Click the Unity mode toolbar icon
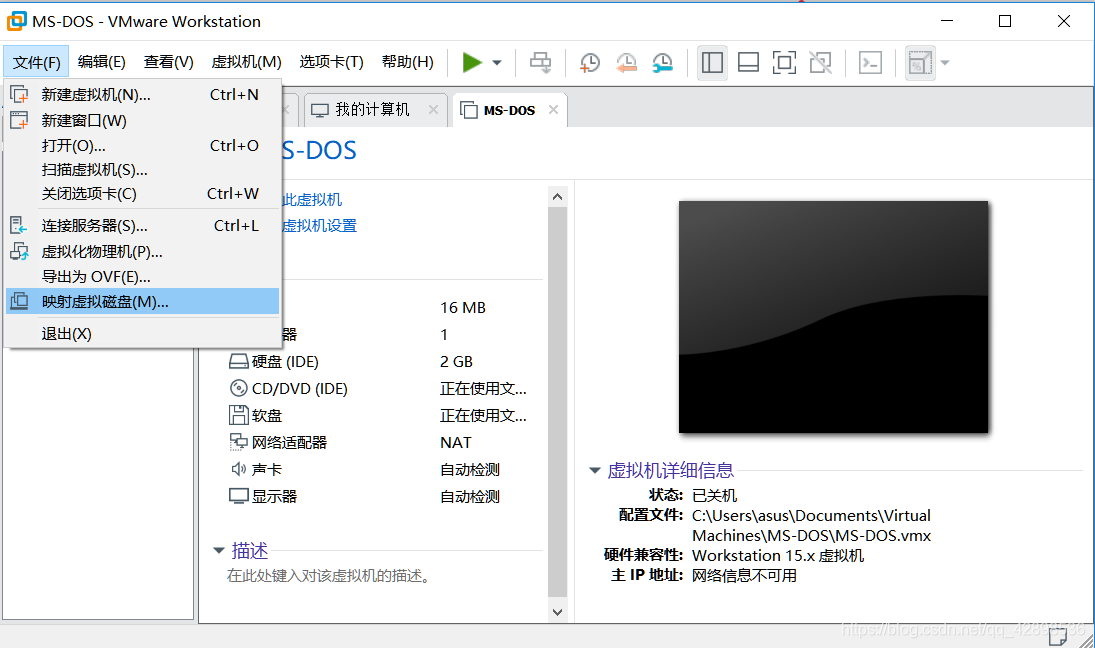1095x648 pixels. [821, 62]
